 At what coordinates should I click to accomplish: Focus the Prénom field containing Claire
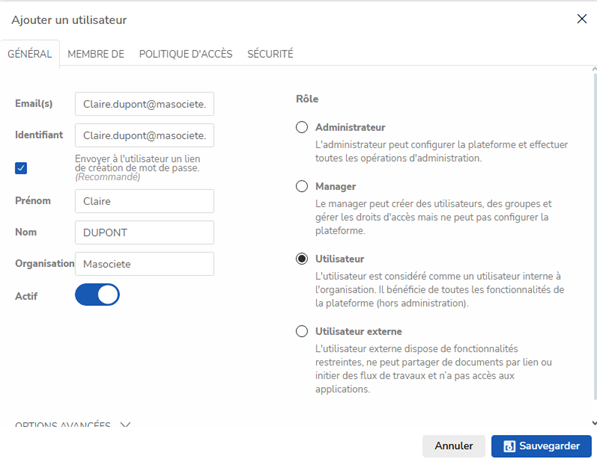tap(144, 201)
